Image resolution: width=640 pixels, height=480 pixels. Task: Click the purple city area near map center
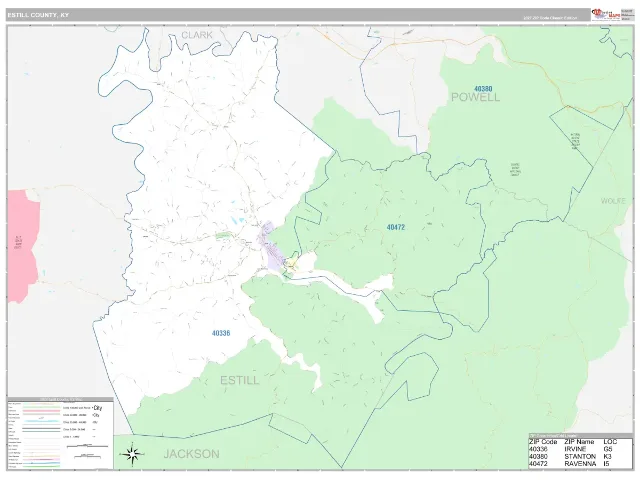(x=271, y=248)
